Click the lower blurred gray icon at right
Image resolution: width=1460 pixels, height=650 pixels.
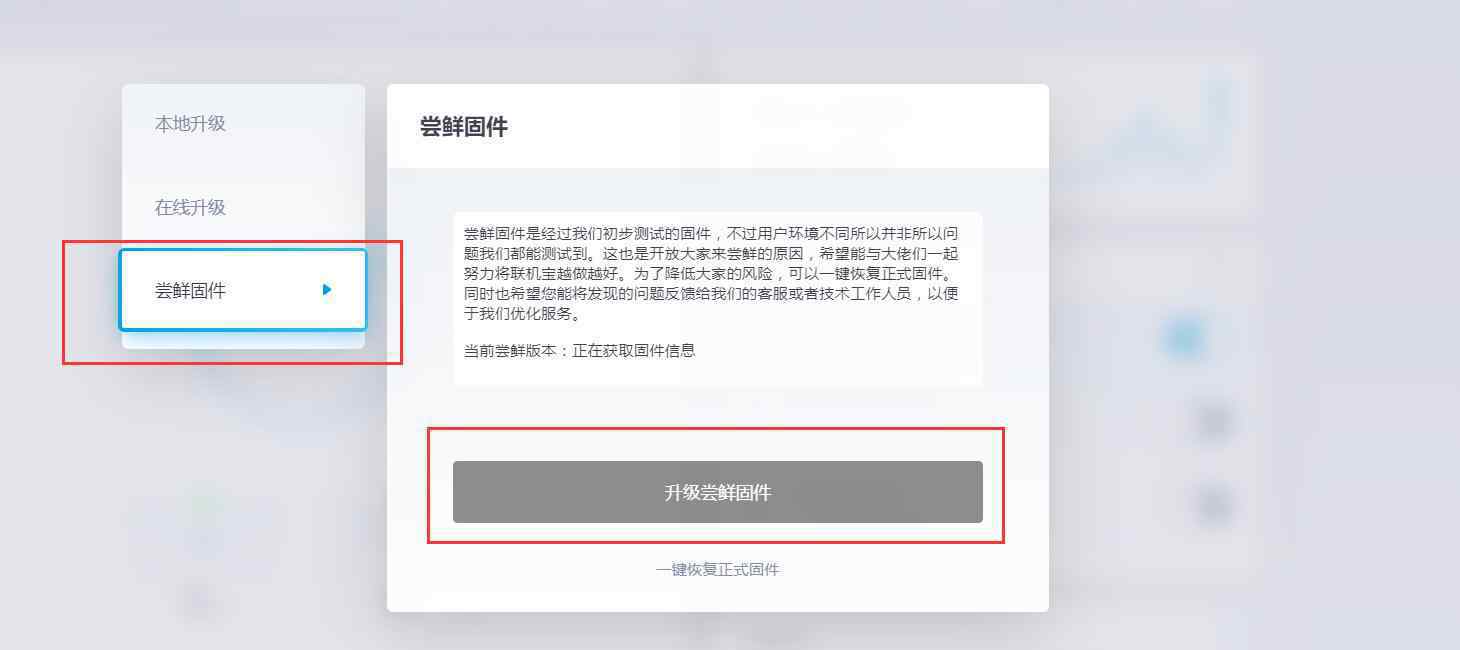[1213, 505]
